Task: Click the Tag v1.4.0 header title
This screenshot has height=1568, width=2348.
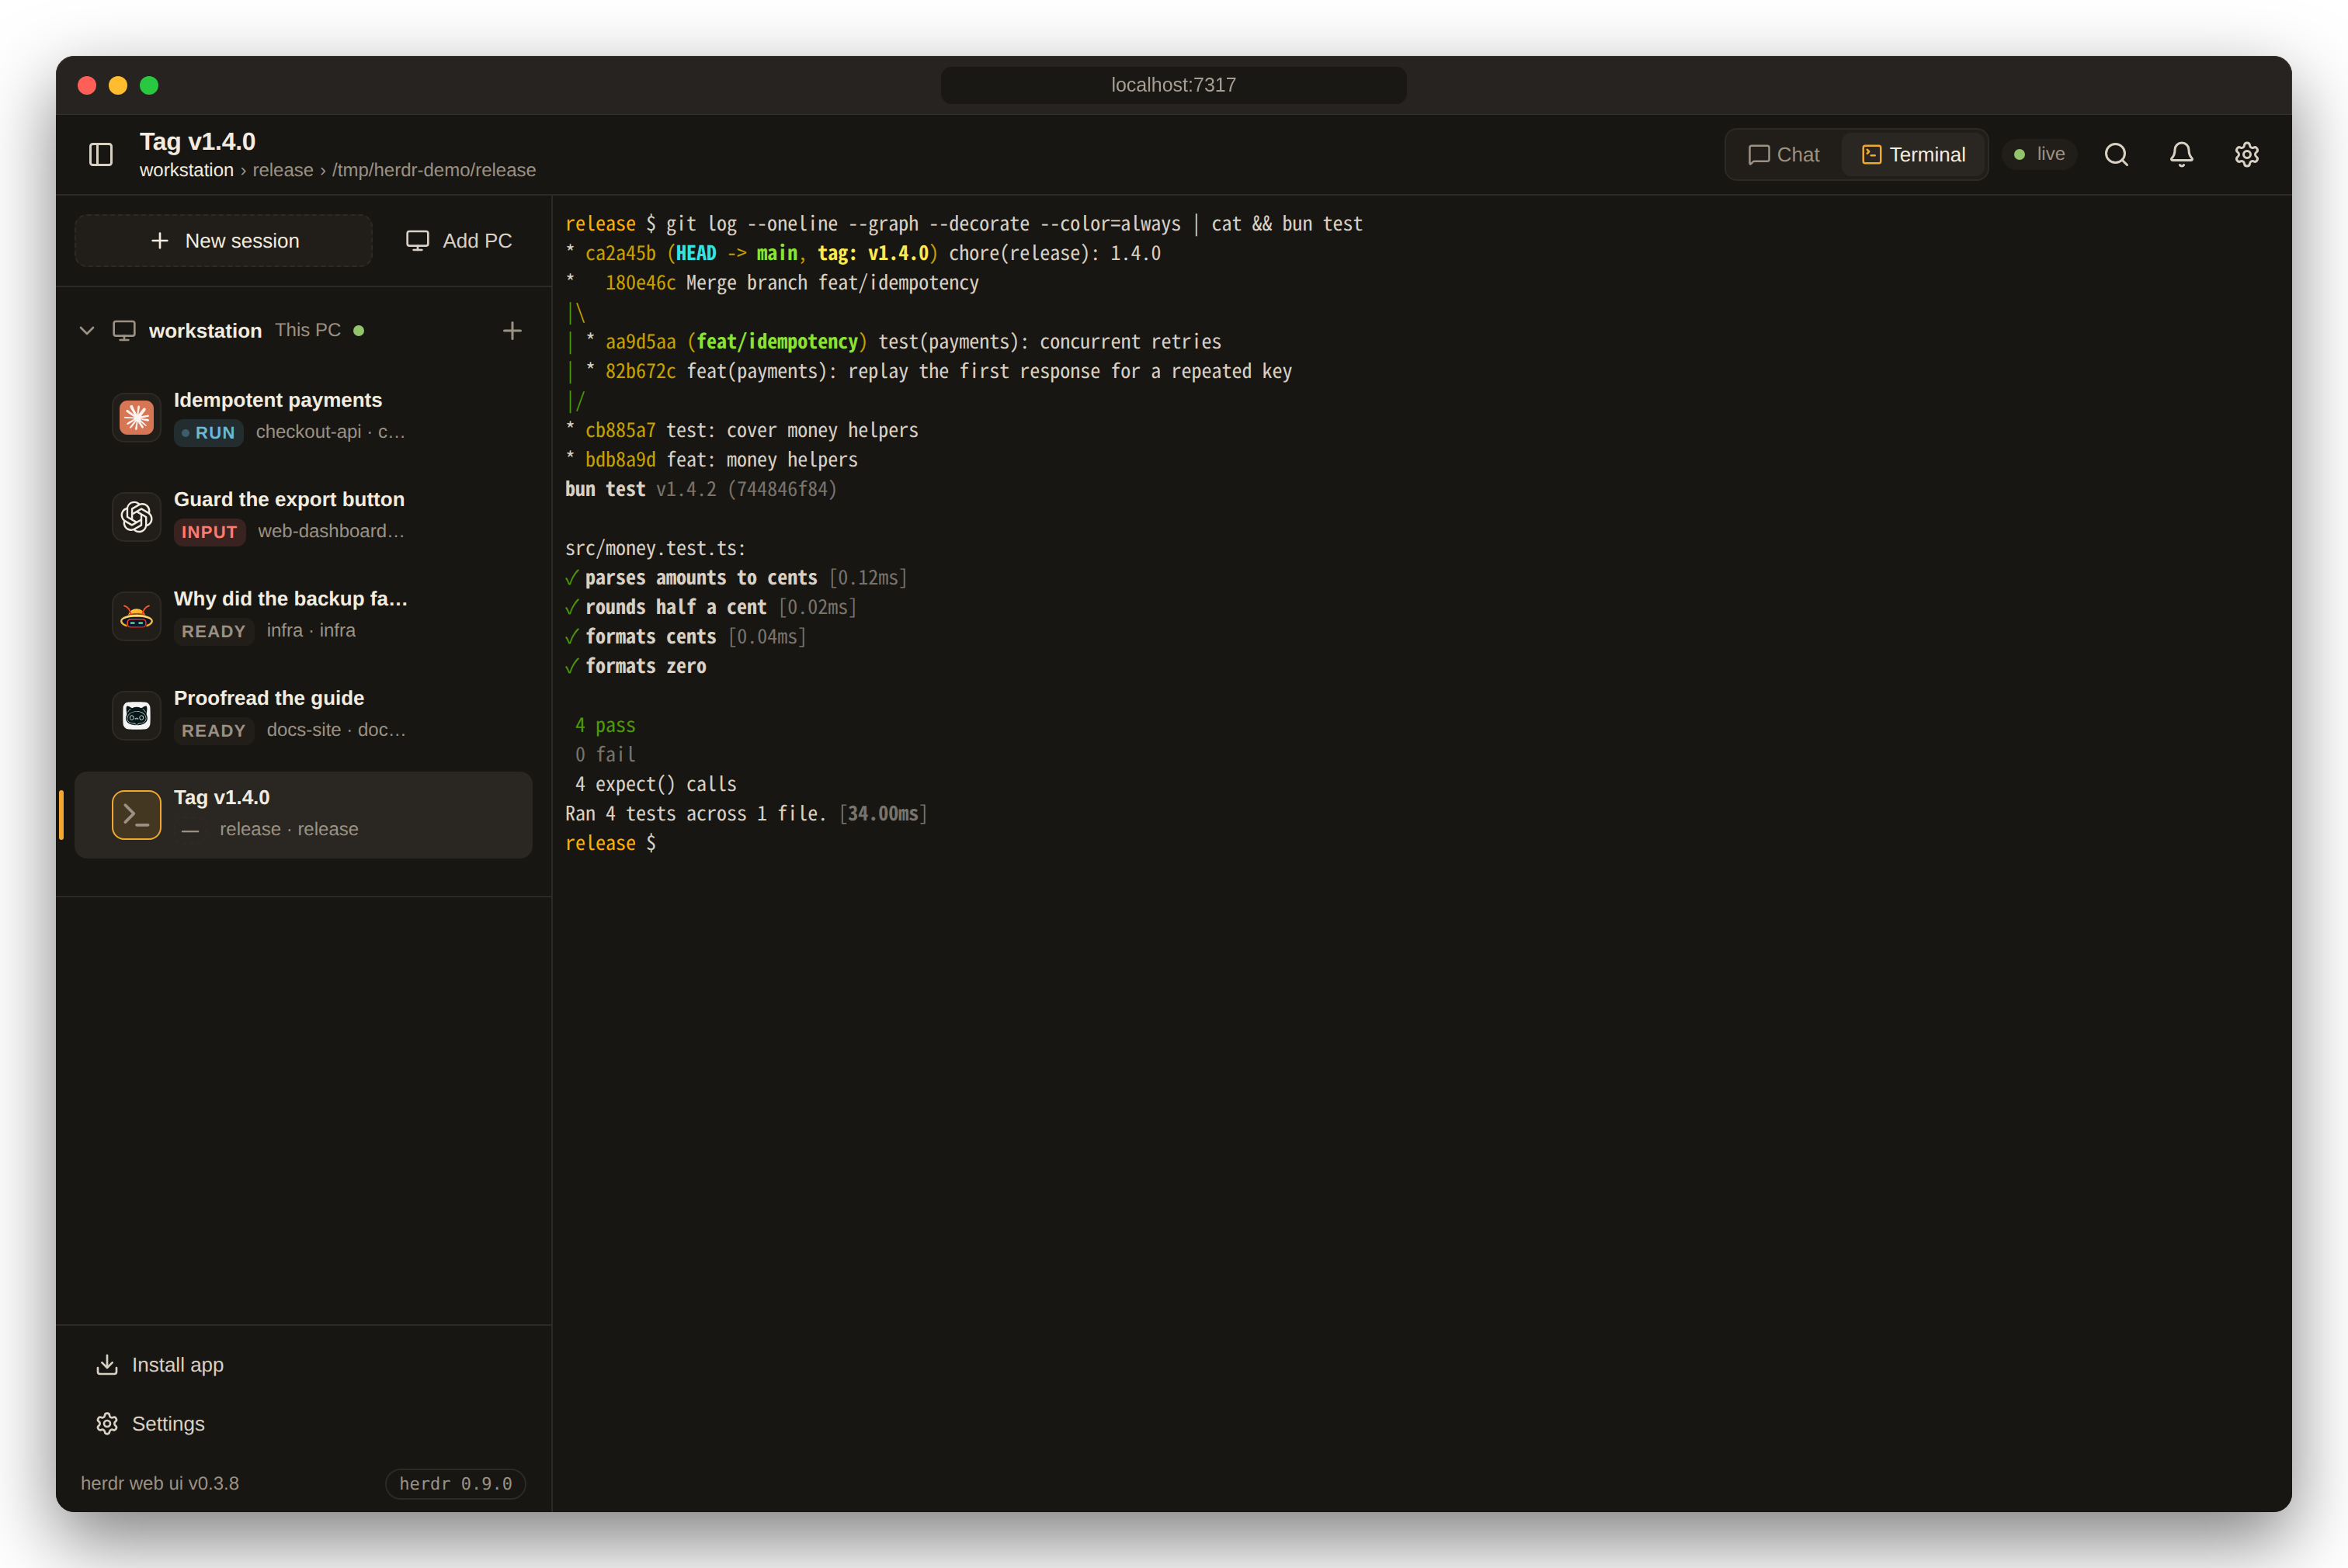Action: 197,141
